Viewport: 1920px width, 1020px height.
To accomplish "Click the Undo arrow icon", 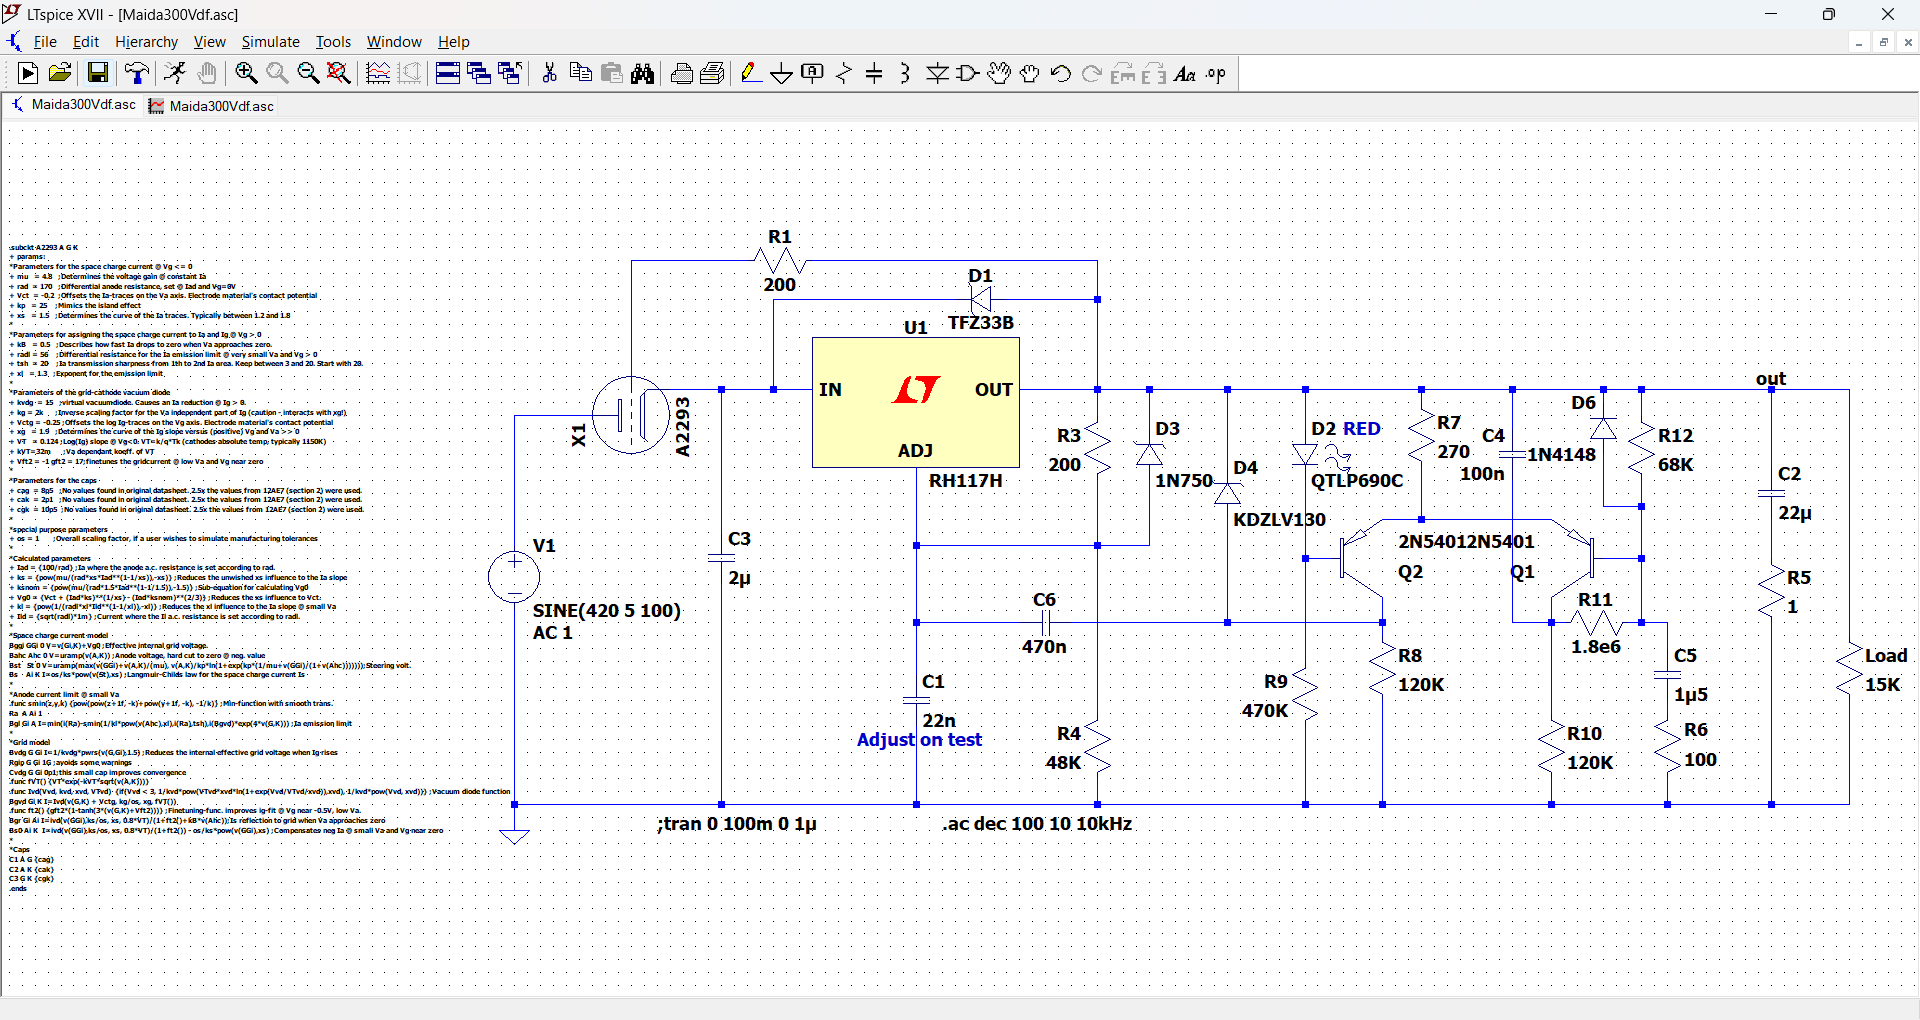I will (x=1061, y=73).
